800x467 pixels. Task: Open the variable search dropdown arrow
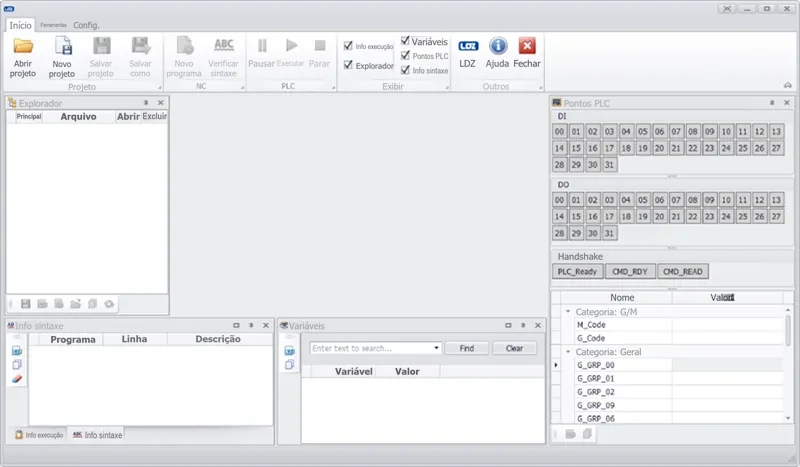click(x=436, y=348)
